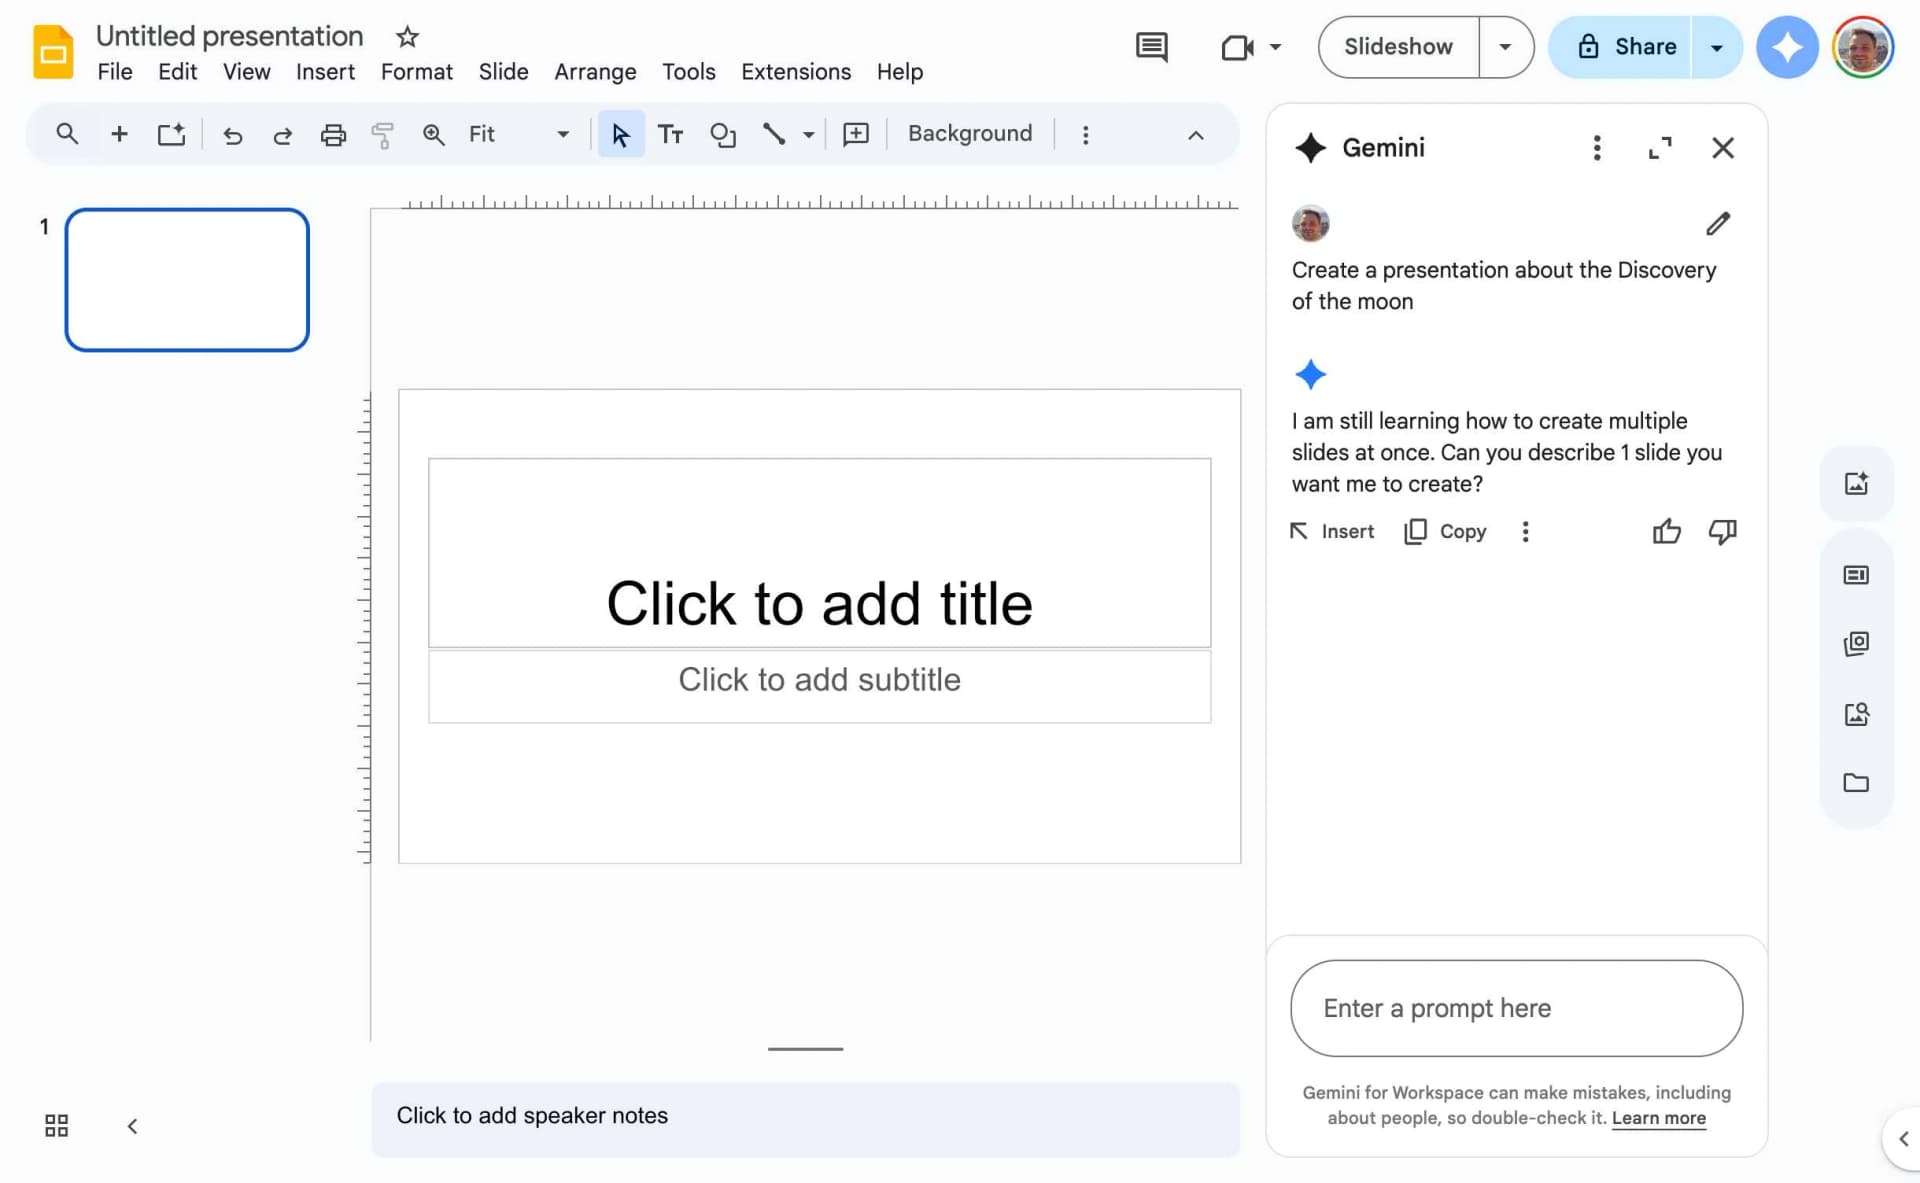This screenshot has height=1183, width=1920.
Task: Open the Gemini sparkle button in header
Action: tap(1787, 47)
